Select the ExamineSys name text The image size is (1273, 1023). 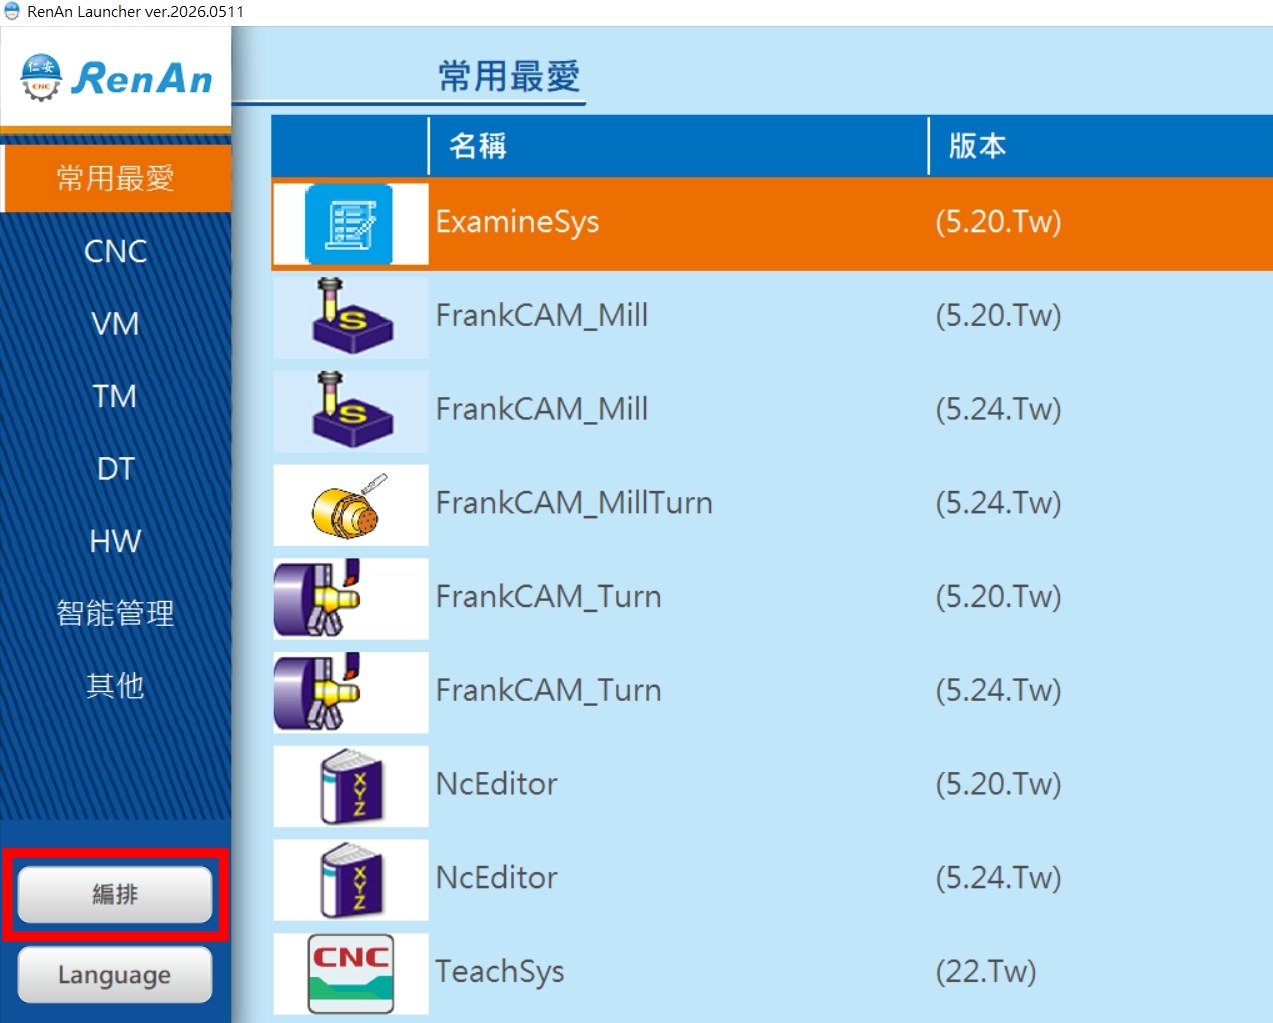pyautogui.click(x=517, y=222)
